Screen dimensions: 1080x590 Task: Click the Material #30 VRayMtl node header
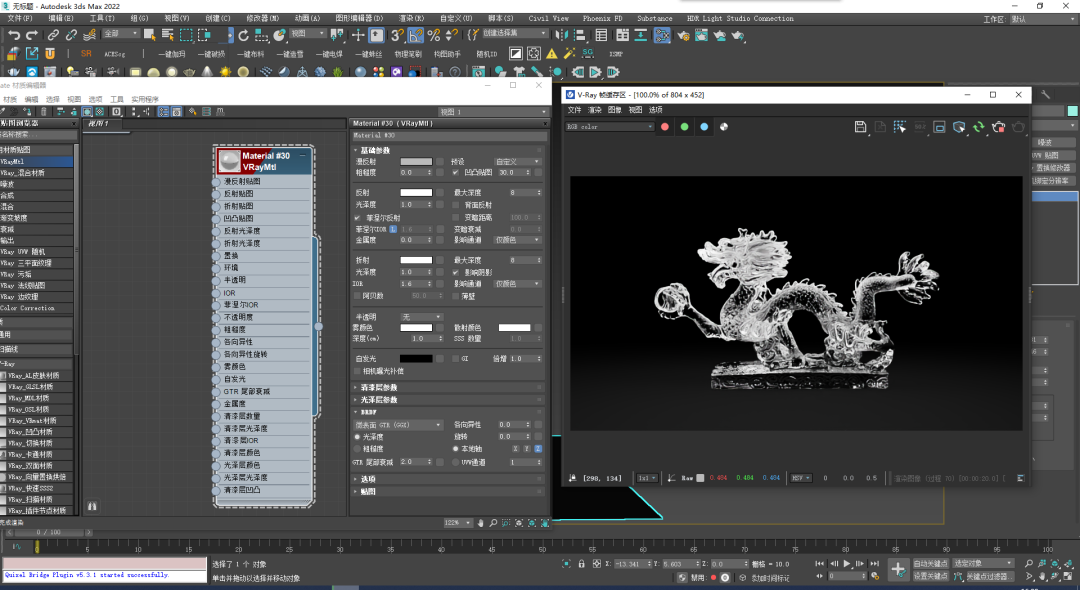click(x=264, y=161)
